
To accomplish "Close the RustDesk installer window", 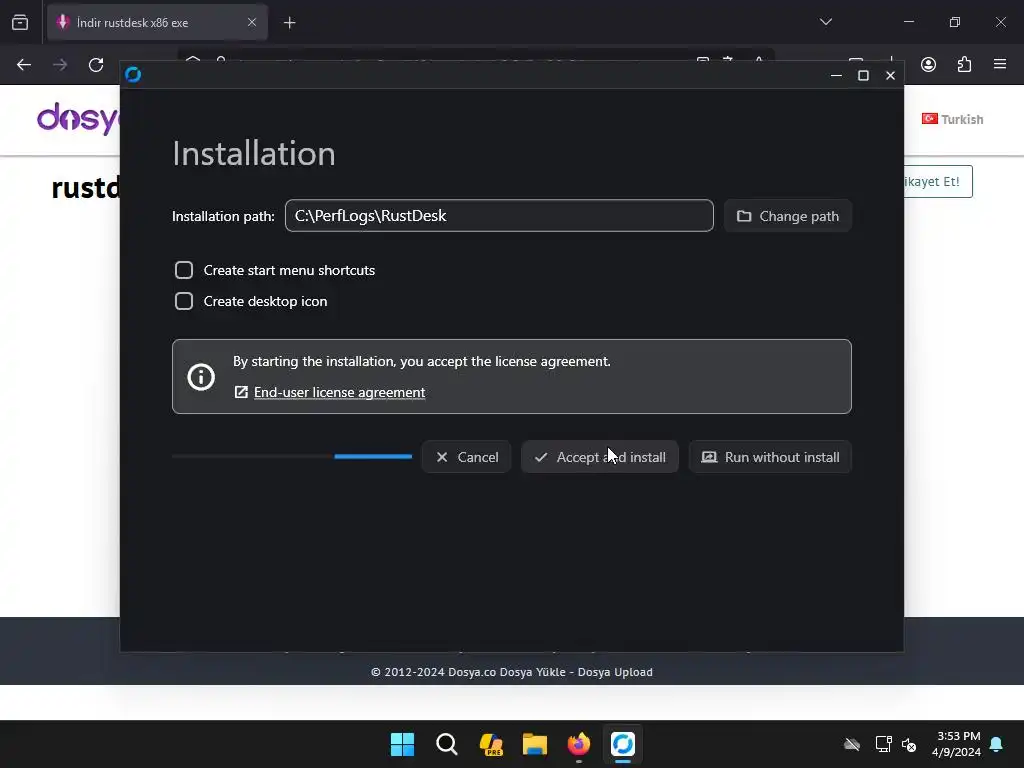I will [x=890, y=75].
